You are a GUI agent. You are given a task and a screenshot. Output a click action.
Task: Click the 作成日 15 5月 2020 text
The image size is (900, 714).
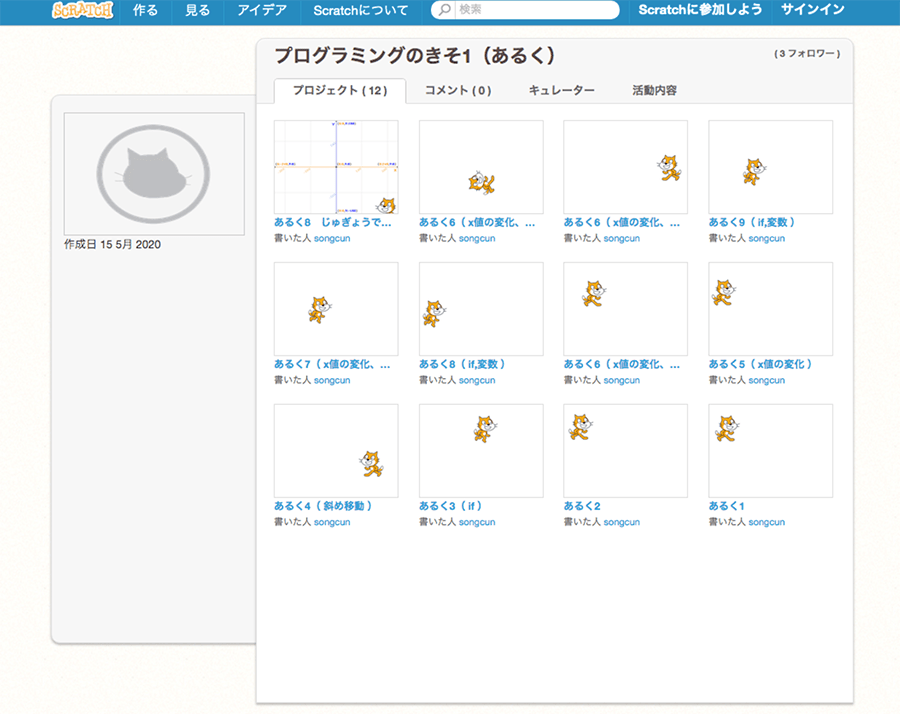pos(112,245)
